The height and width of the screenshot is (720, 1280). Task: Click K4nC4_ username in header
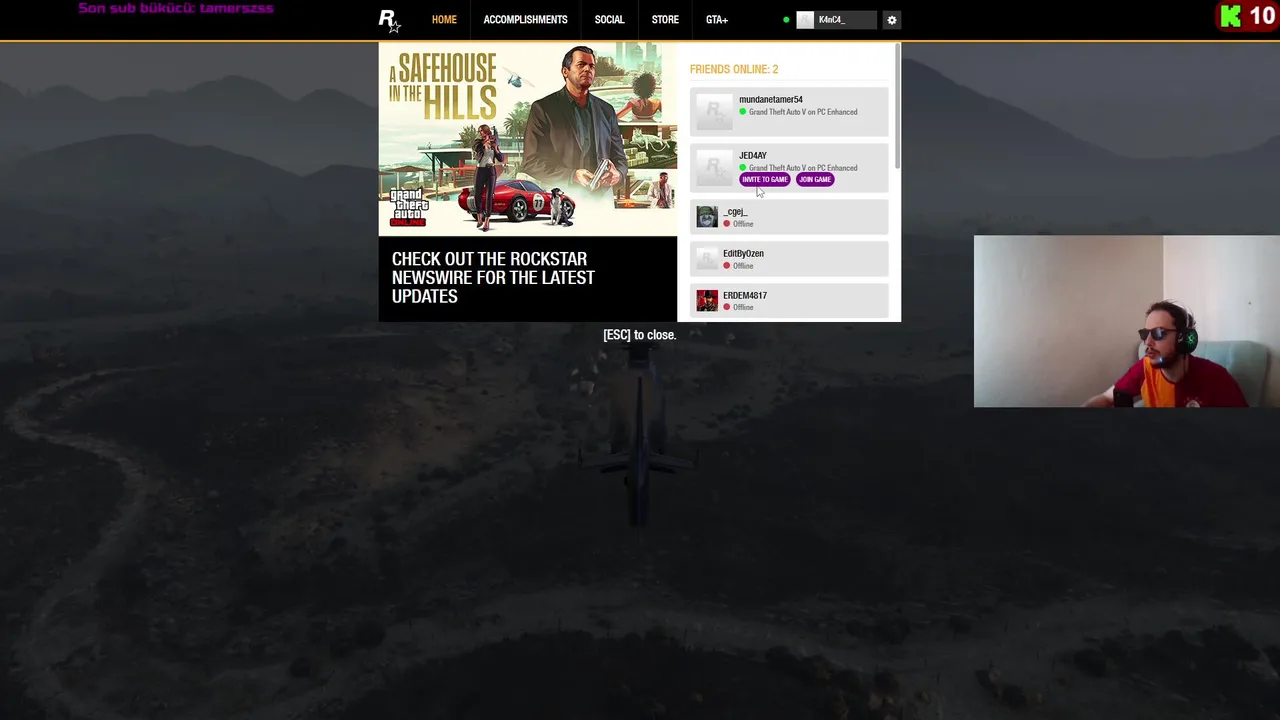[x=832, y=20]
